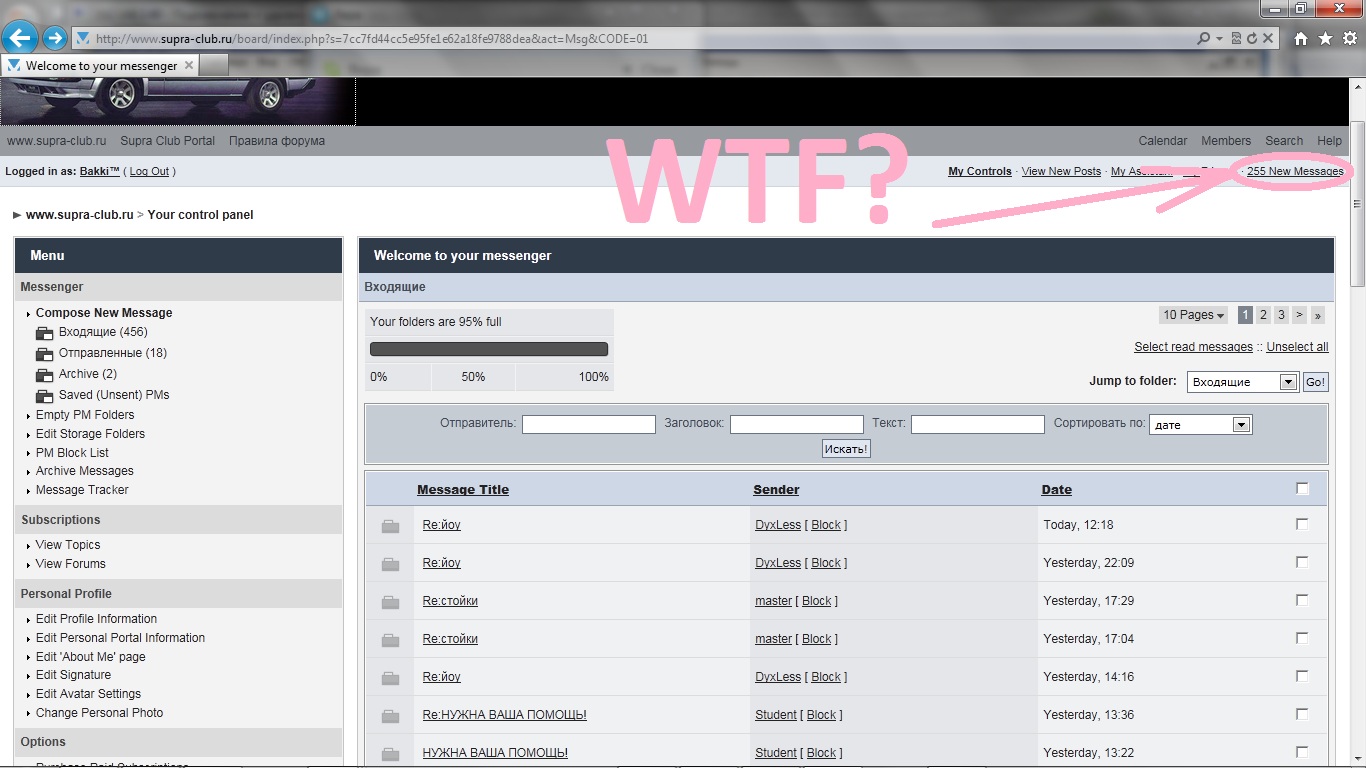This screenshot has height=768, width=1366.
Task: Expand the 10 Pages dropdown
Action: 1194,315
